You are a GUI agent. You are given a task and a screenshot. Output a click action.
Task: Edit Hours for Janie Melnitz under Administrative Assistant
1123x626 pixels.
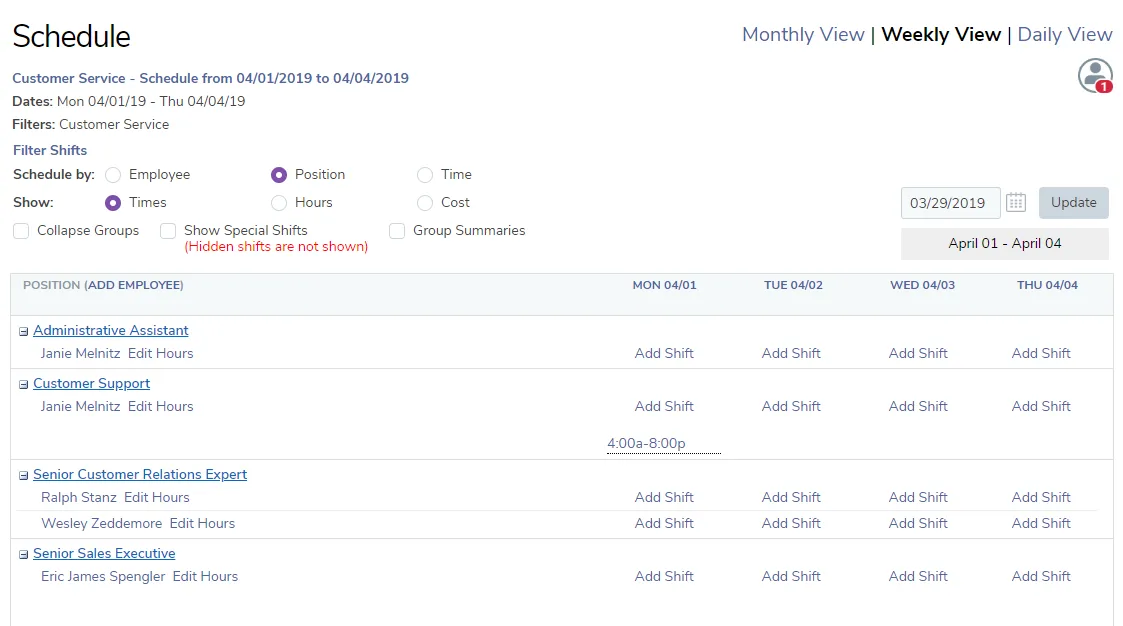point(160,353)
